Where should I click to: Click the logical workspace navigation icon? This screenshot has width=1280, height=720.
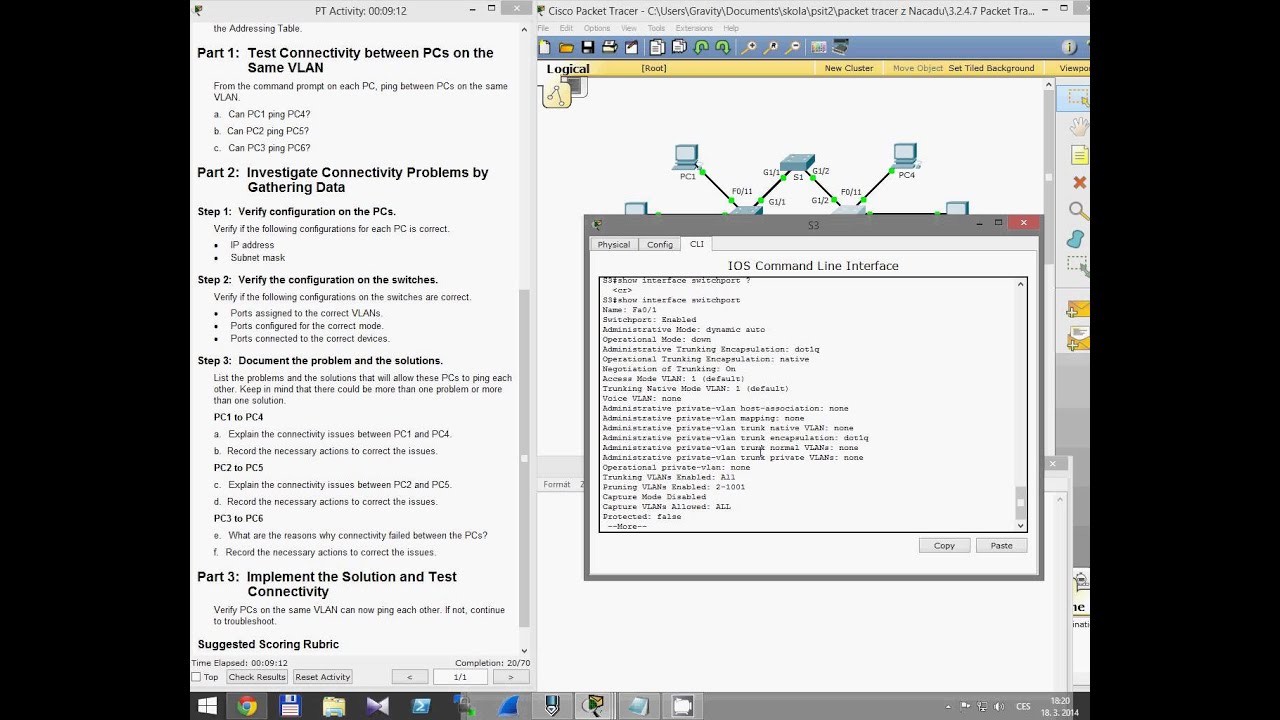557,95
